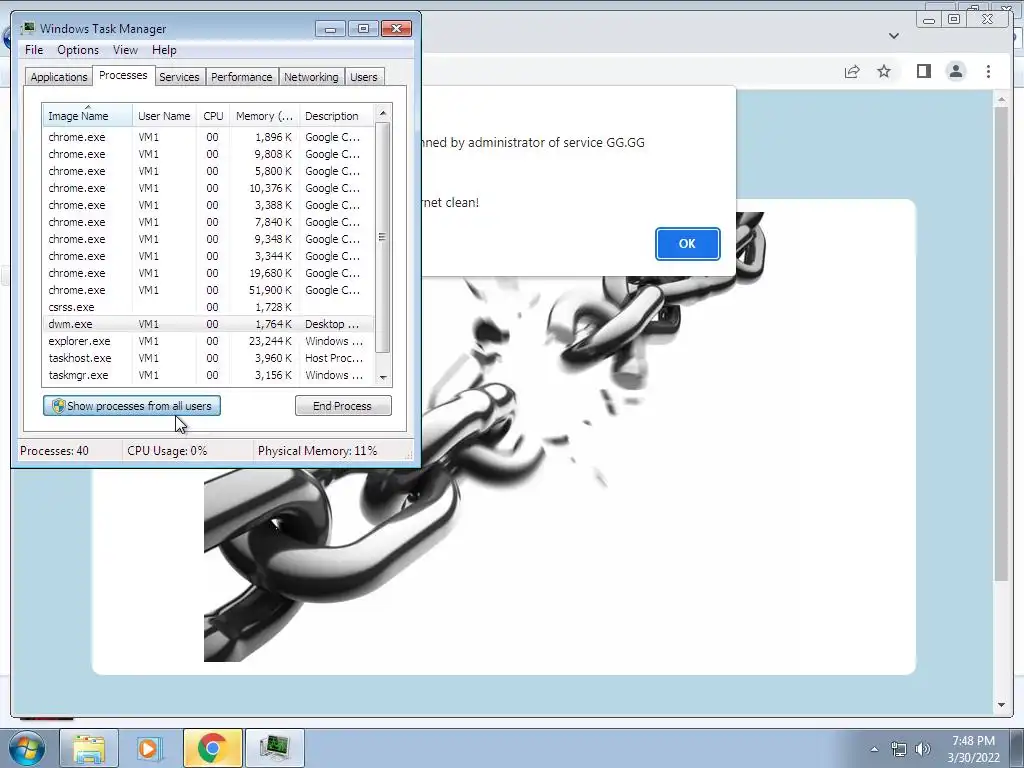
Task: Click process list scroll up arrow
Action: click(x=383, y=113)
